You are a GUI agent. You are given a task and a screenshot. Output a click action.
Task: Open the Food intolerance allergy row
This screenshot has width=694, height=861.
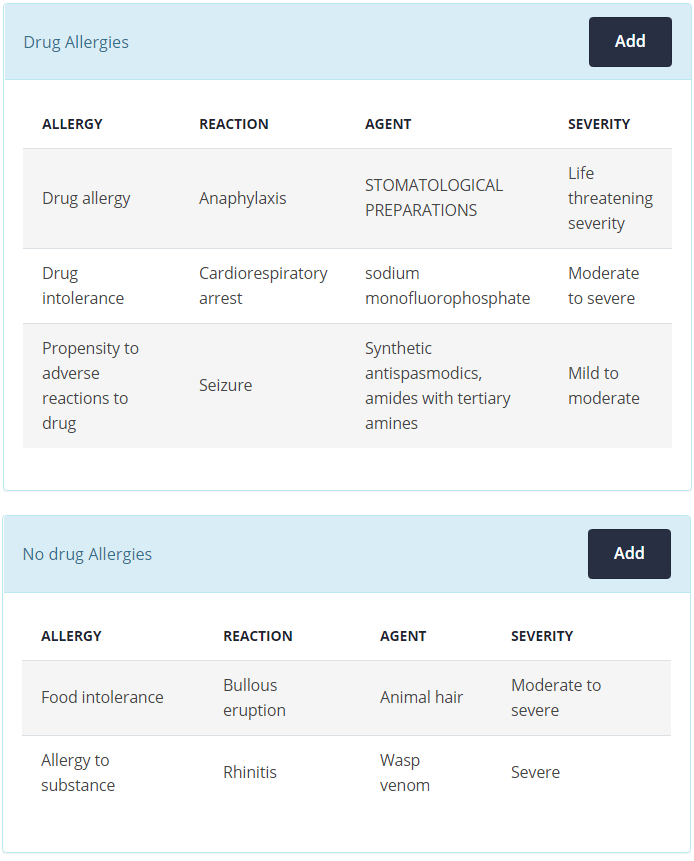click(102, 697)
